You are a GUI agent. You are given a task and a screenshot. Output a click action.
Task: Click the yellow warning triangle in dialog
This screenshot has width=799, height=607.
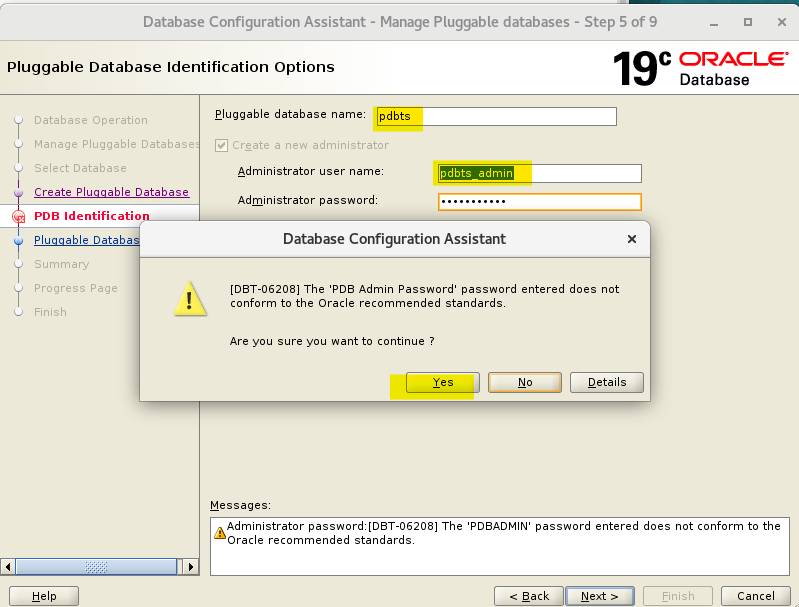pos(190,299)
